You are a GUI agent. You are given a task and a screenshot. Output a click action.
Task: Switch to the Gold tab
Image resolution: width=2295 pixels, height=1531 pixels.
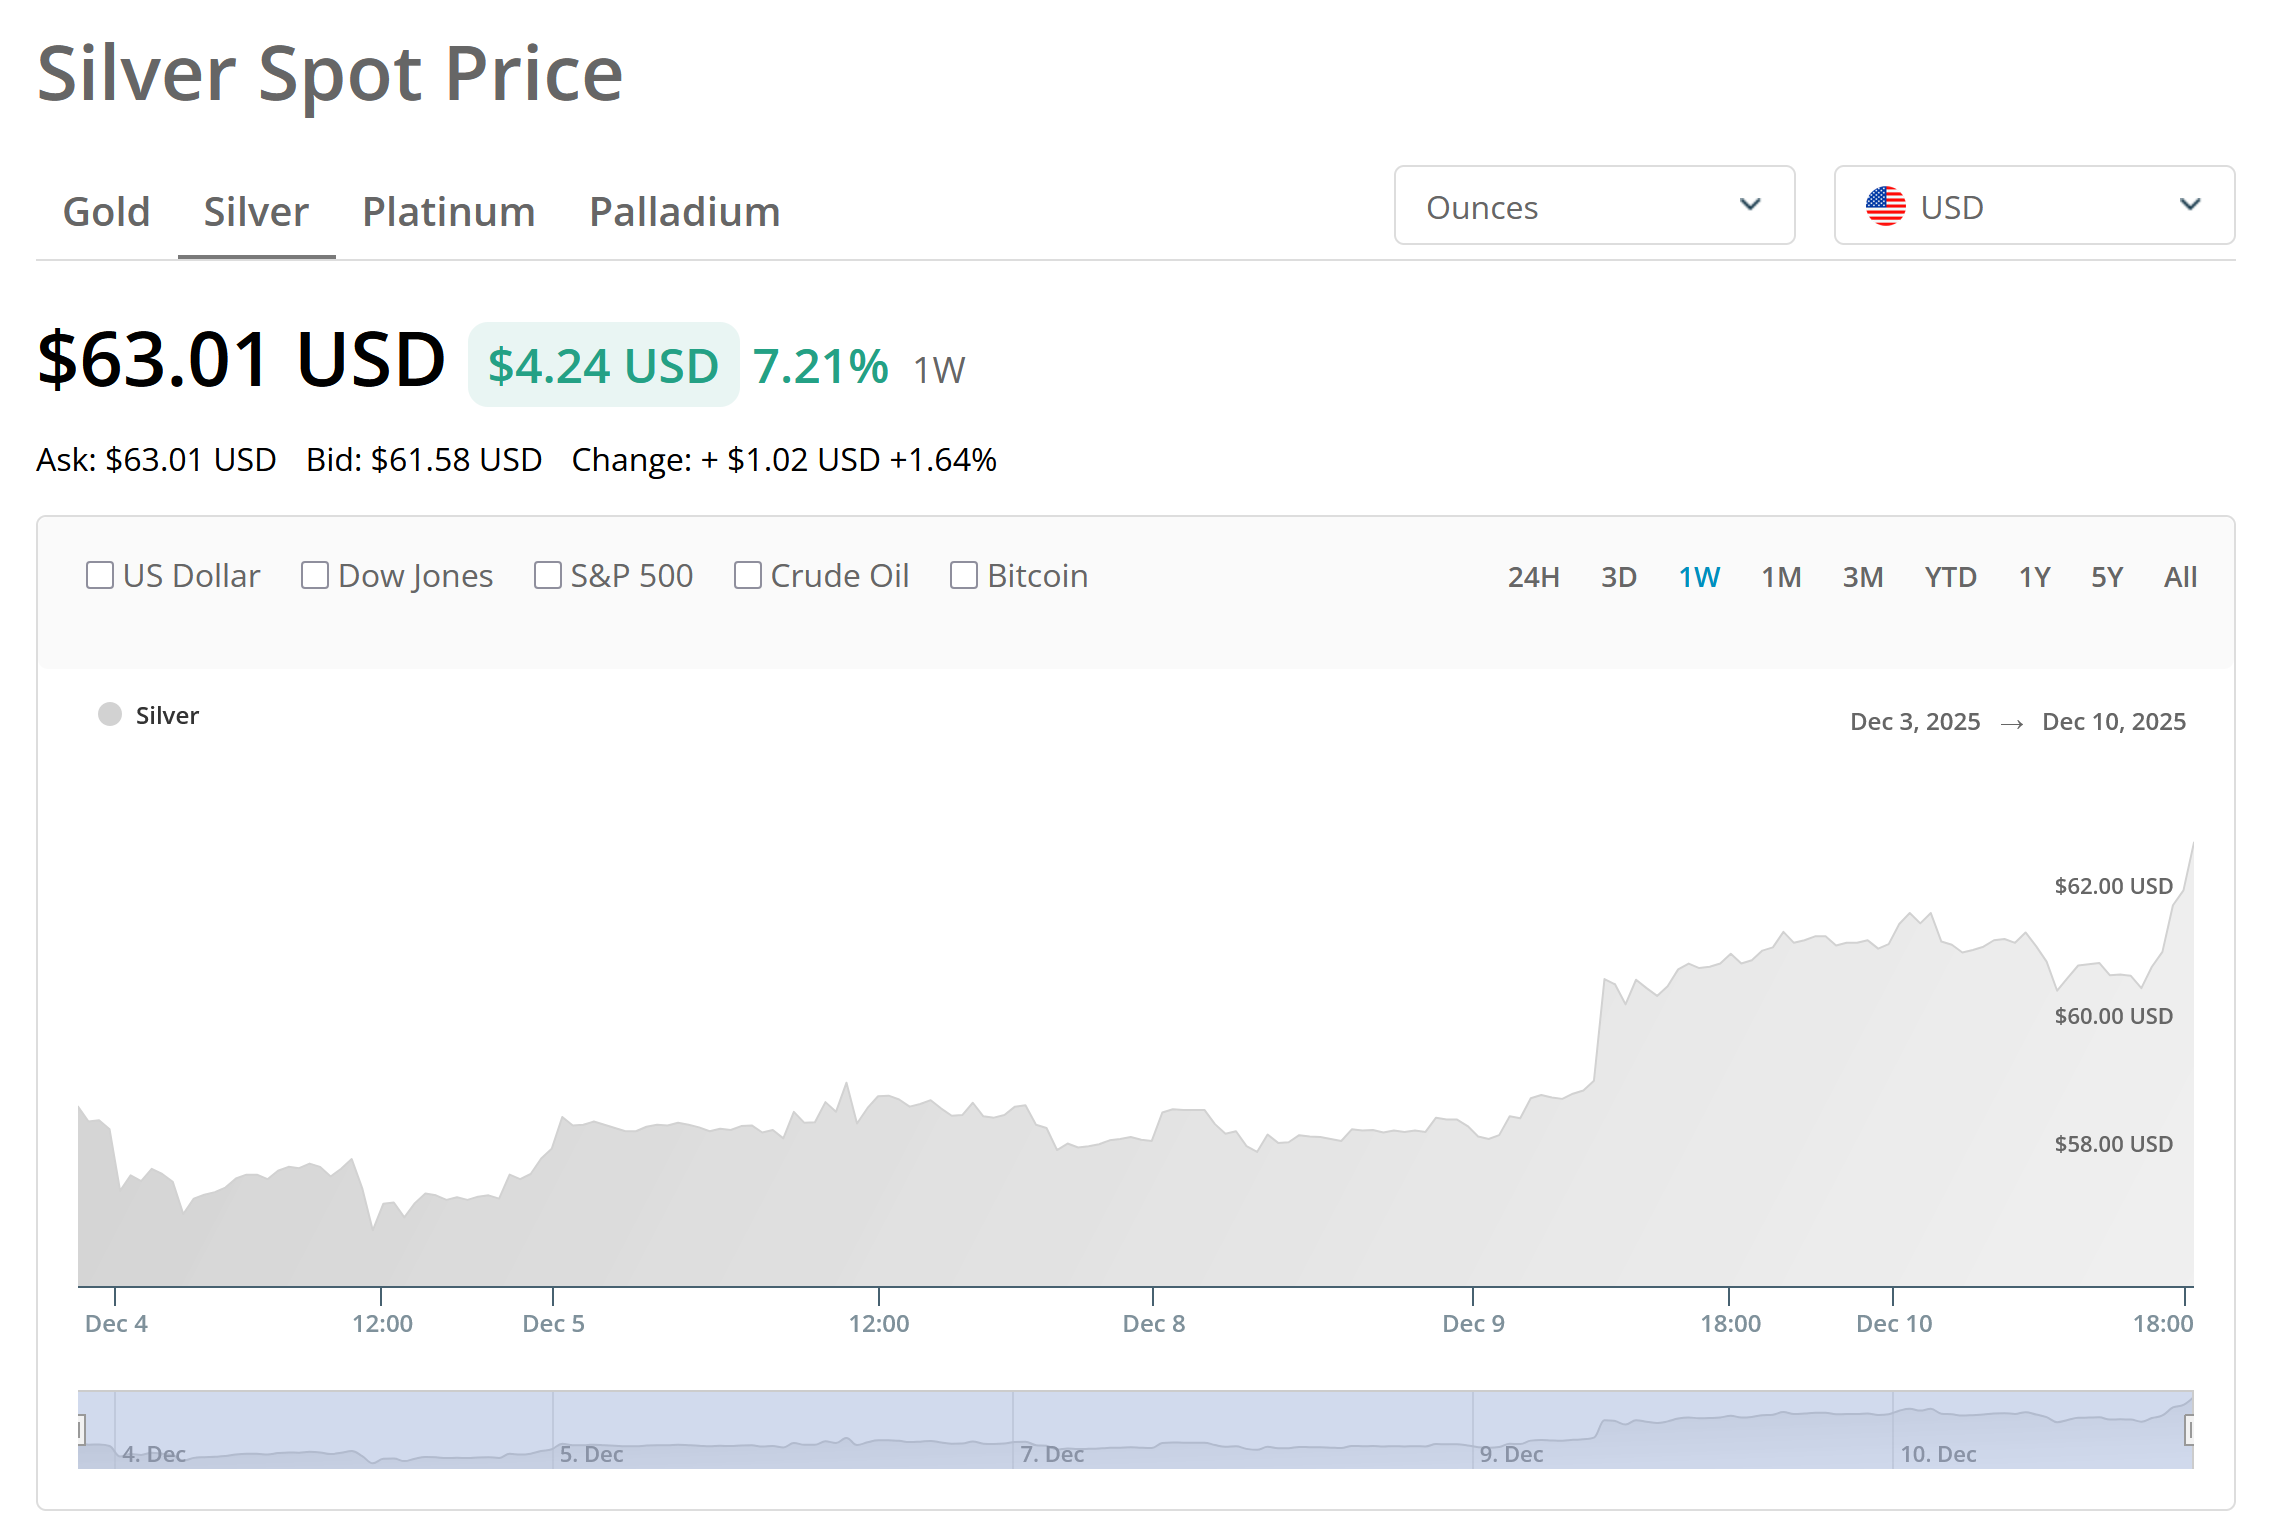point(106,212)
